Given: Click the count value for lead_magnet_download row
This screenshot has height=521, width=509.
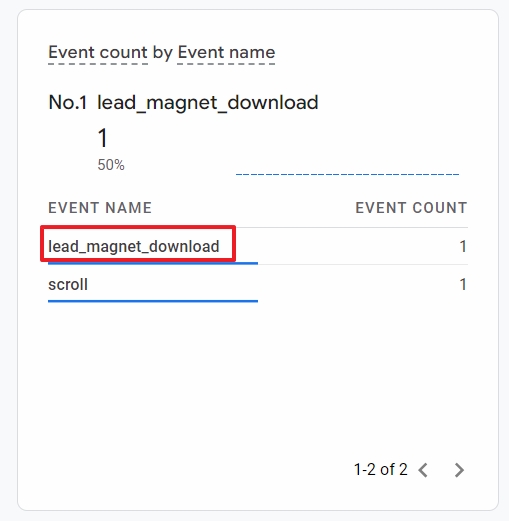Looking at the screenshot, I should coord(463,246).
